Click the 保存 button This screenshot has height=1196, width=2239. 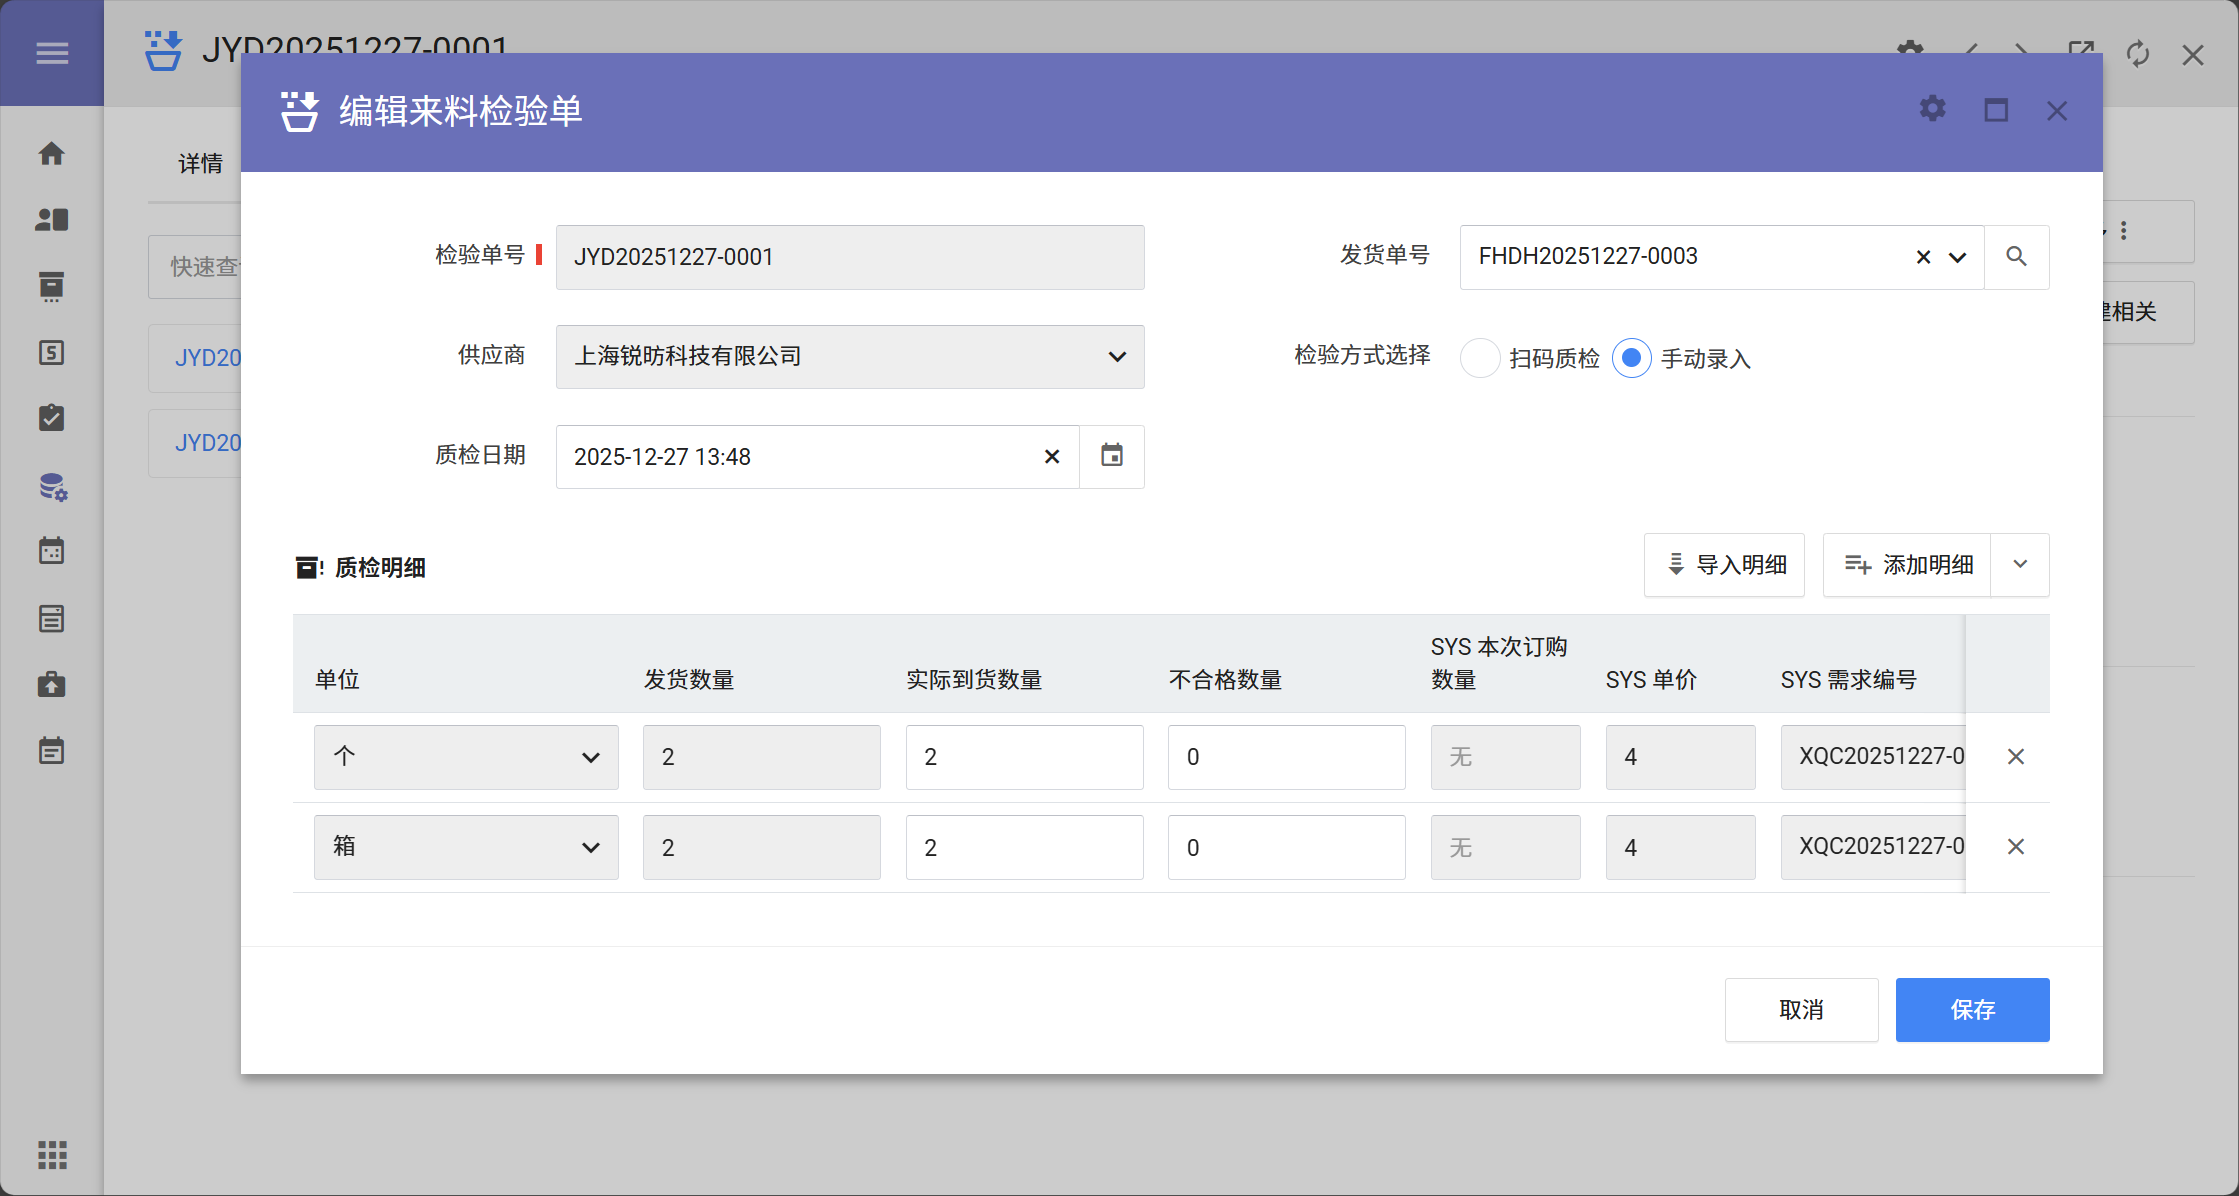[1971, 1010]
